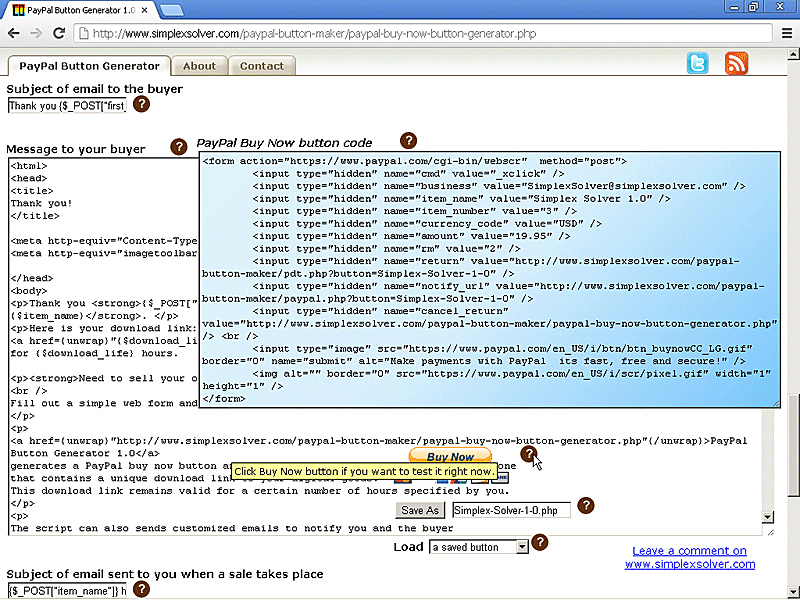800x600 pixels.
Task: Click the 'name="currency_code" value="USD"' code line
Action: [427, 223]
